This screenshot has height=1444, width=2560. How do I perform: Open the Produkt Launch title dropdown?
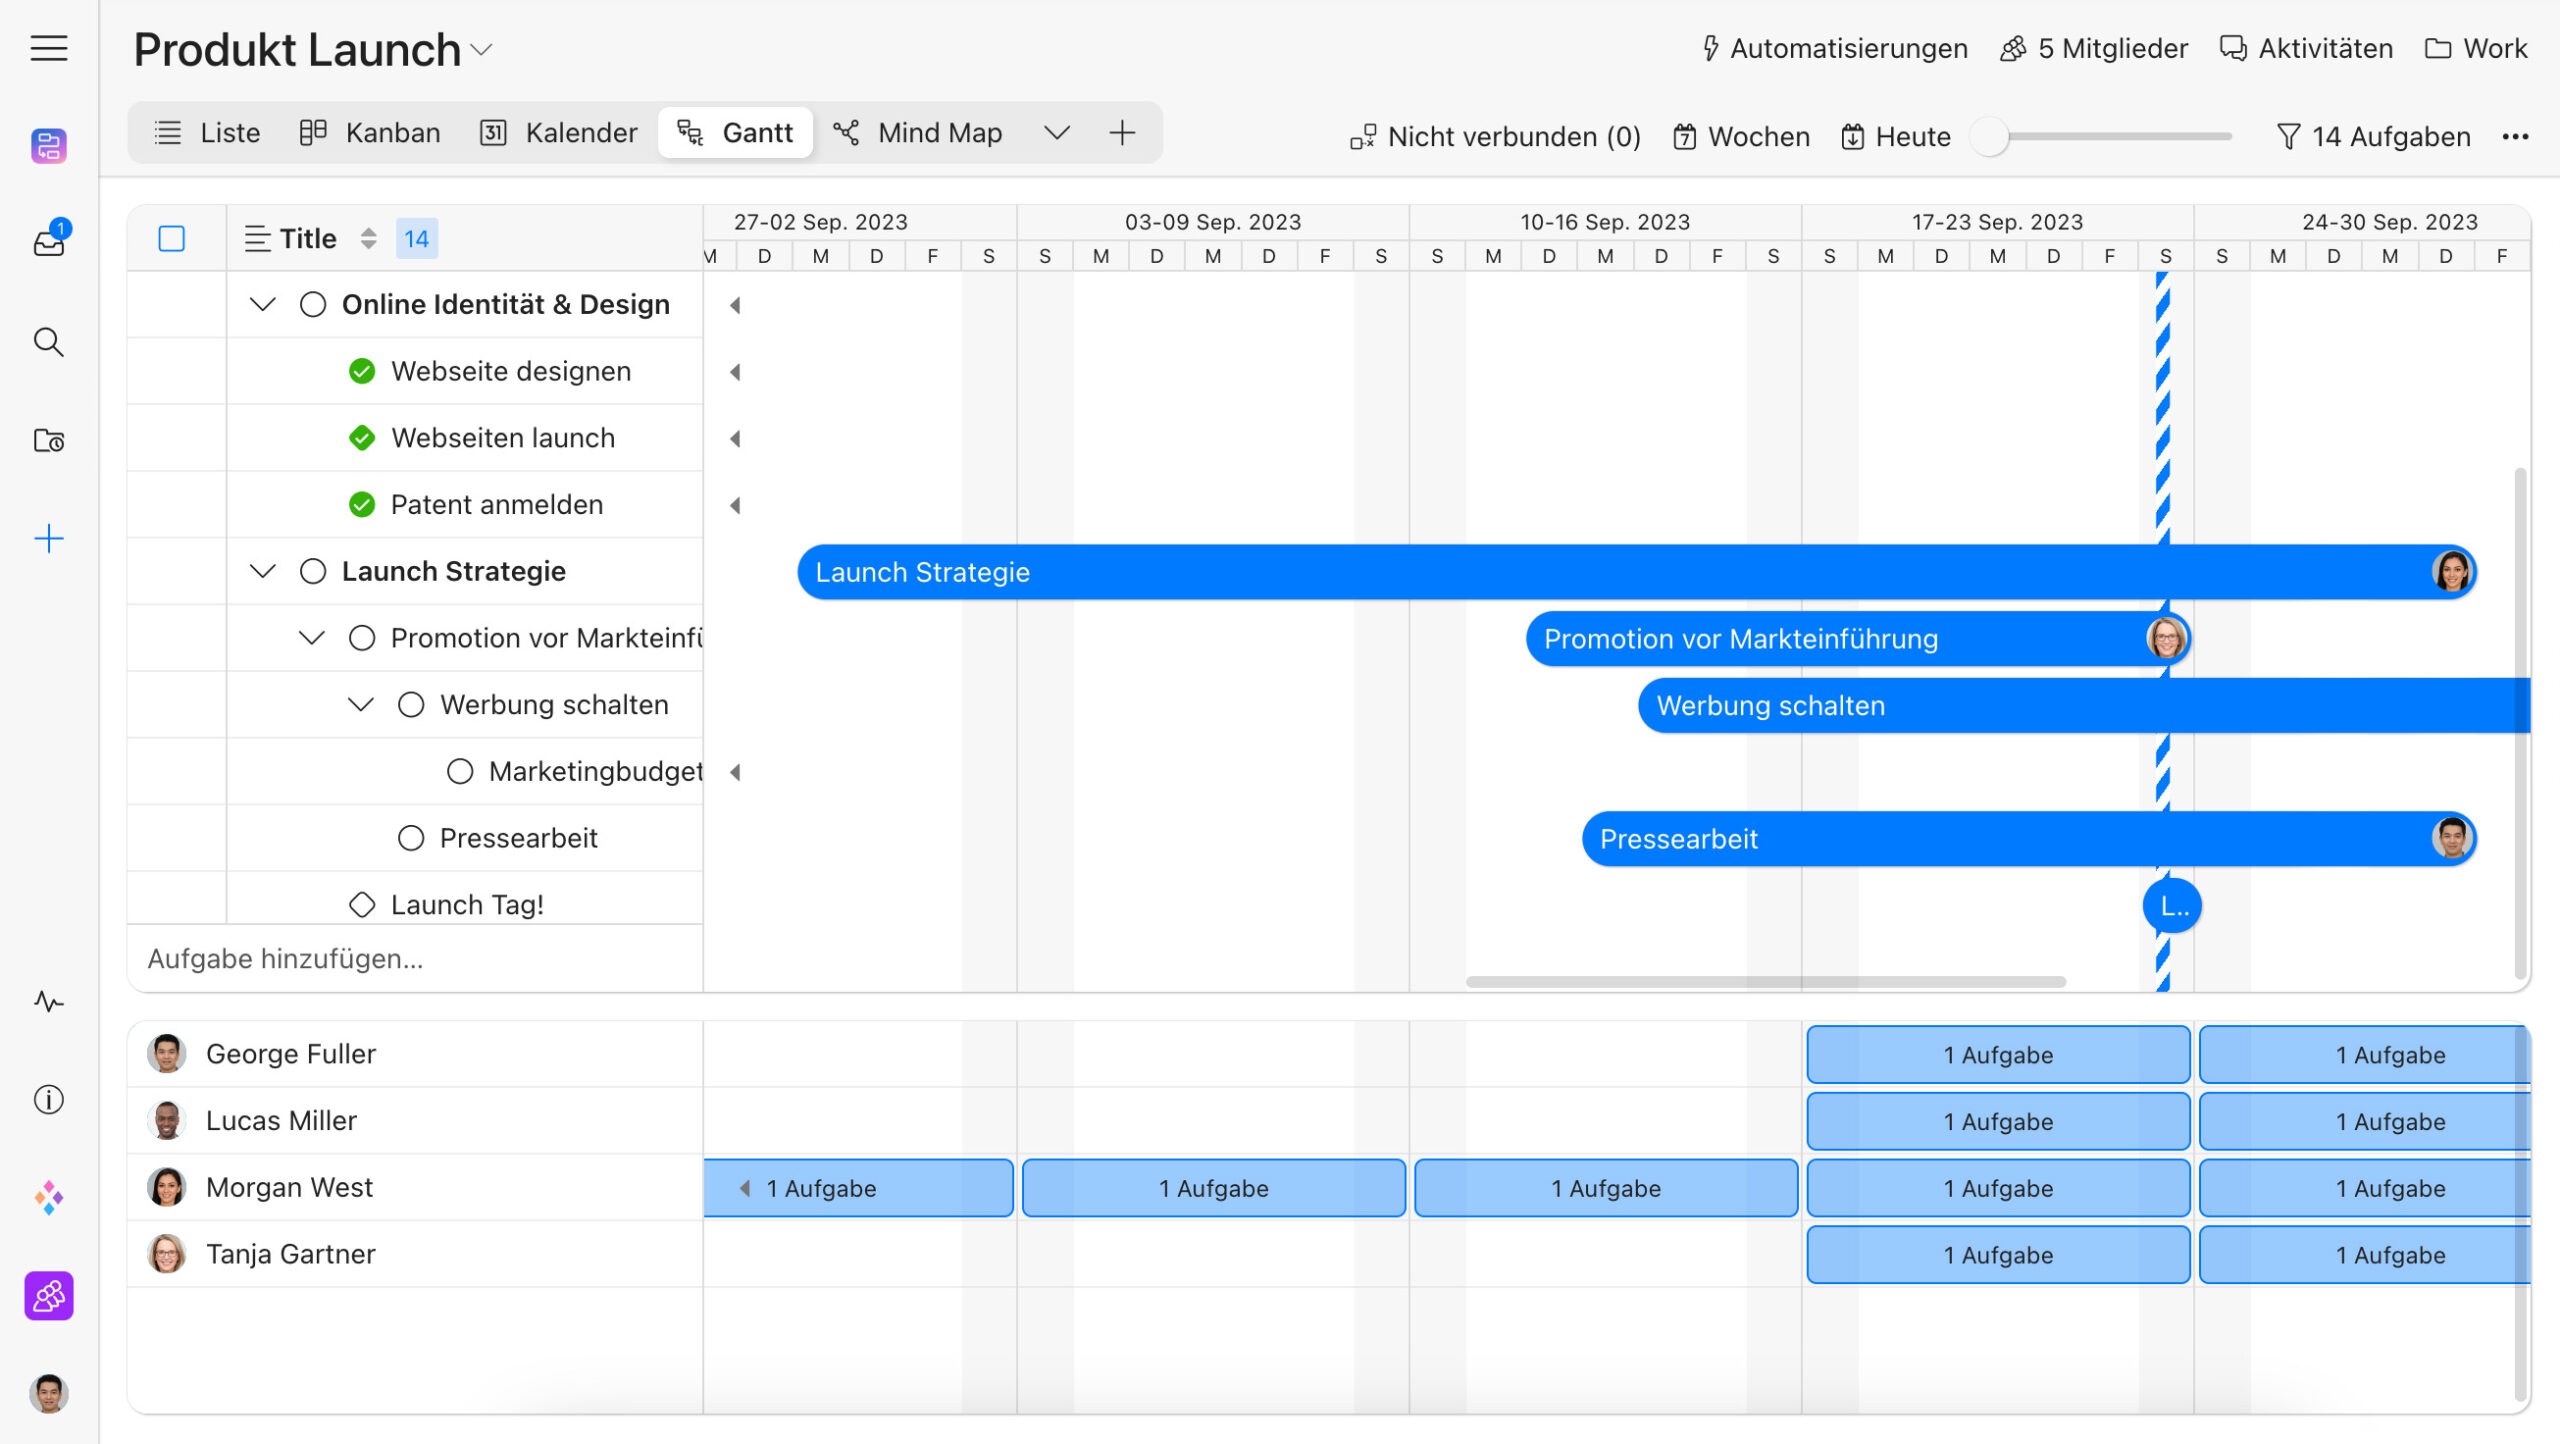[482, 50]
